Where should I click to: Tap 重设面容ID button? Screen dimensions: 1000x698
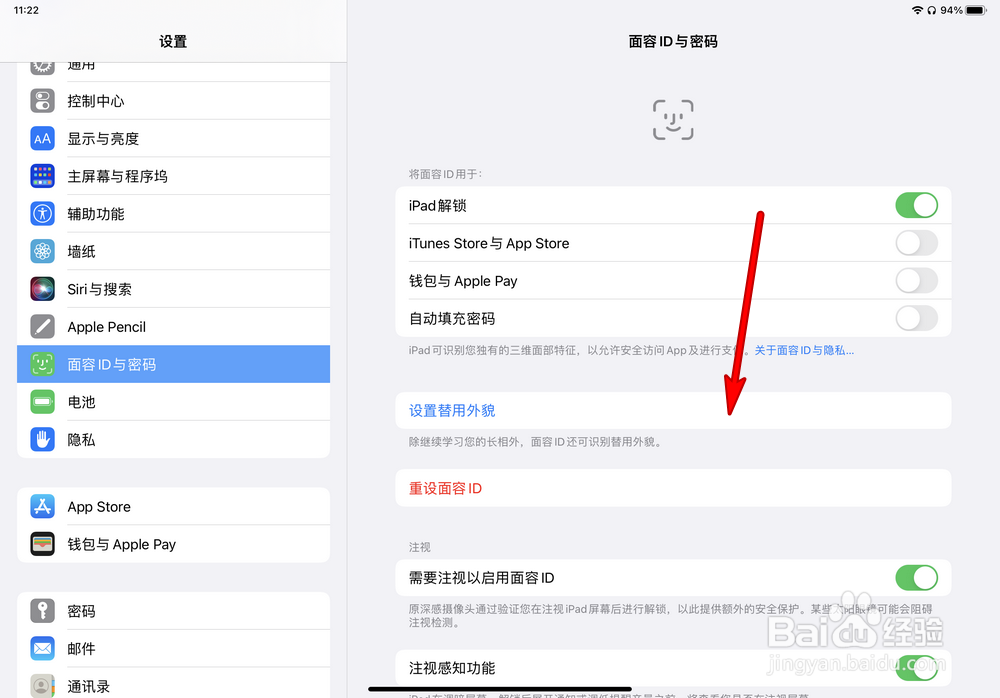(x=673, y=488)
